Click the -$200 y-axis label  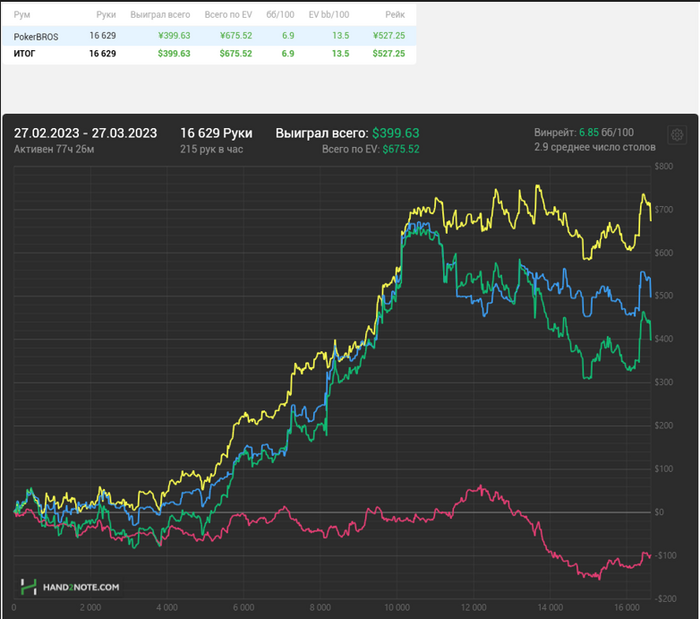click(665, 598)
